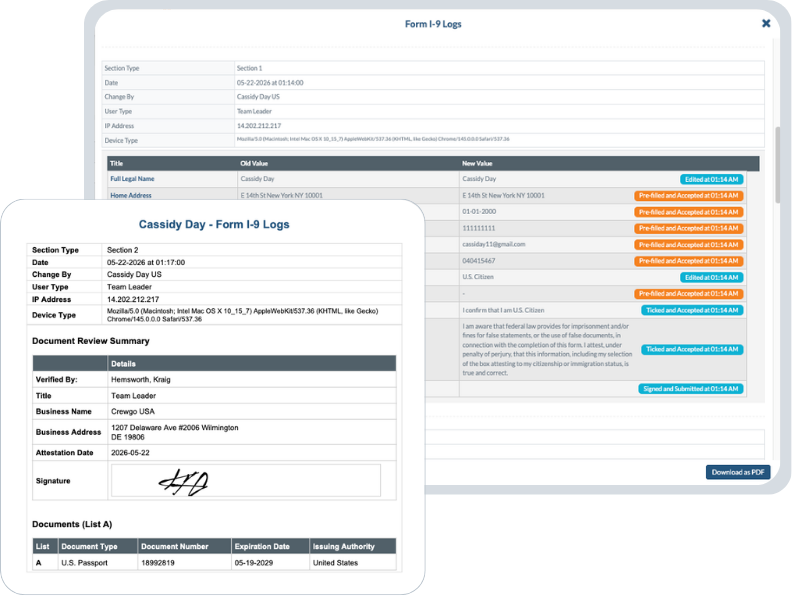
Task: Click the 'Form I-9 Logs' dialog title
Action: pyautogui.click(x=433, y=24)
